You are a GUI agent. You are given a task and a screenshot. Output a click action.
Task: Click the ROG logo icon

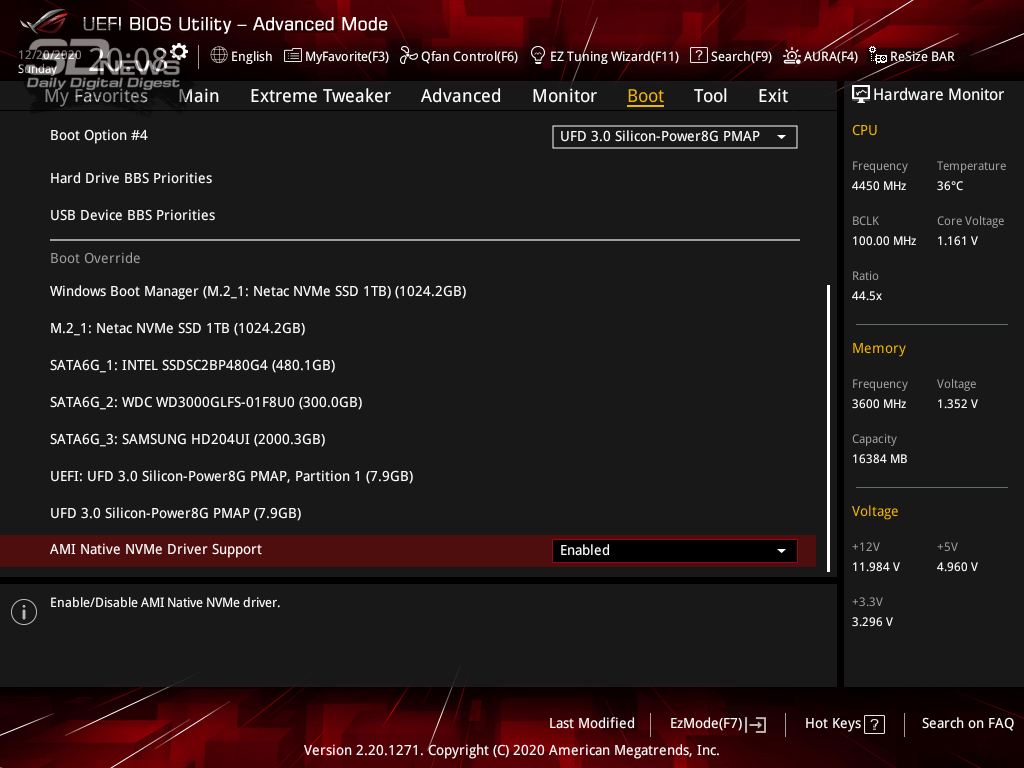[44, 22]
